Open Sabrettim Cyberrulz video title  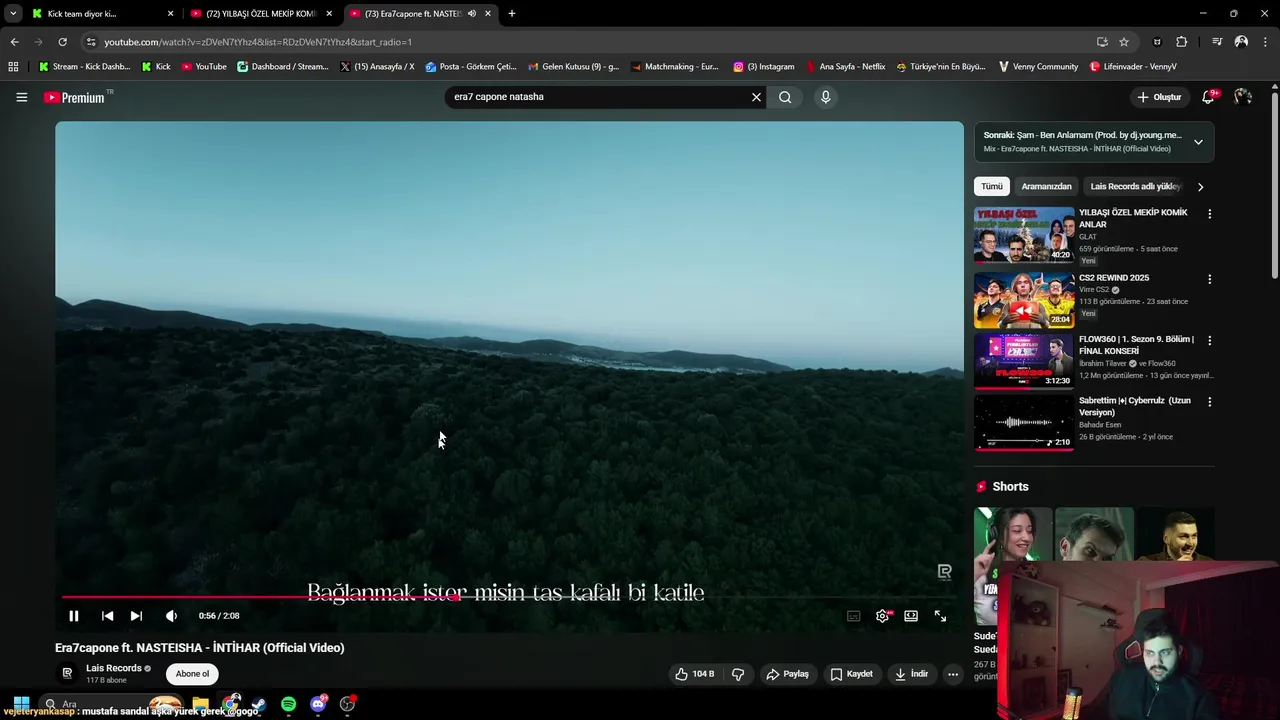pyautogui.click(x=1135, y=407)
